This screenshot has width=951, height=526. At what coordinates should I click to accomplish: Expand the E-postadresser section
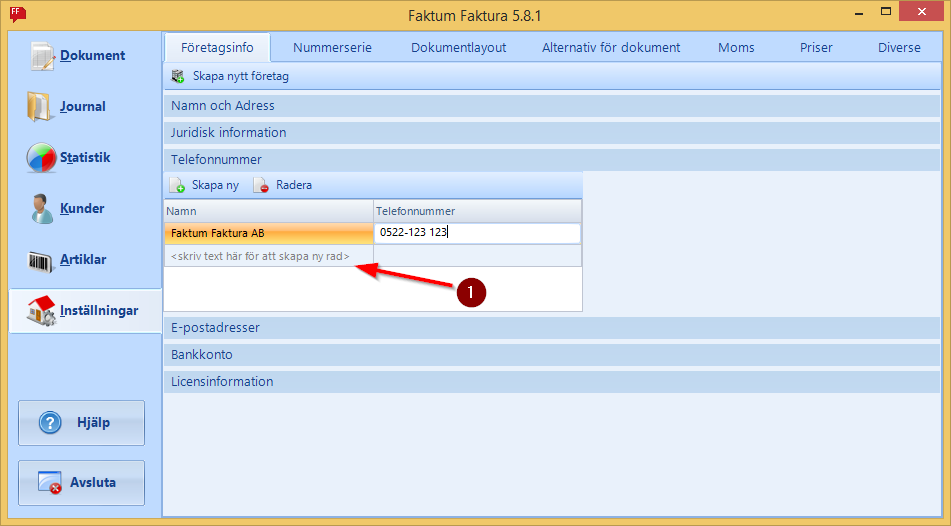tap(552, 328)
